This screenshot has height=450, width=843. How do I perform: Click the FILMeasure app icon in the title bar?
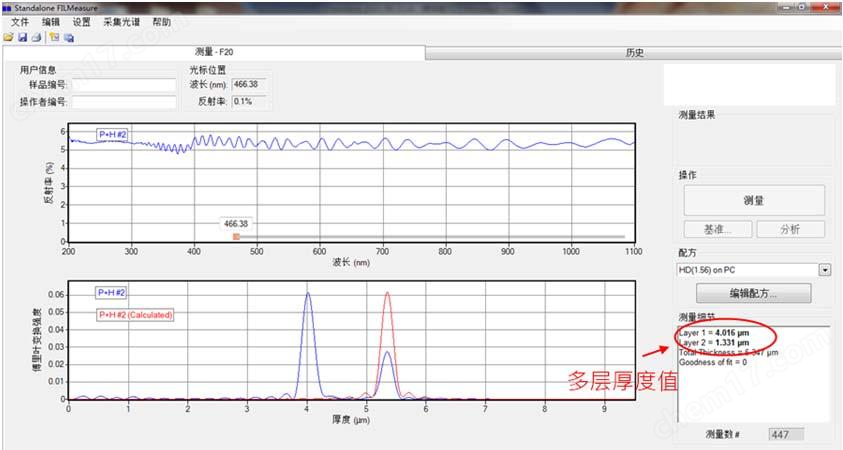(7, 6)
